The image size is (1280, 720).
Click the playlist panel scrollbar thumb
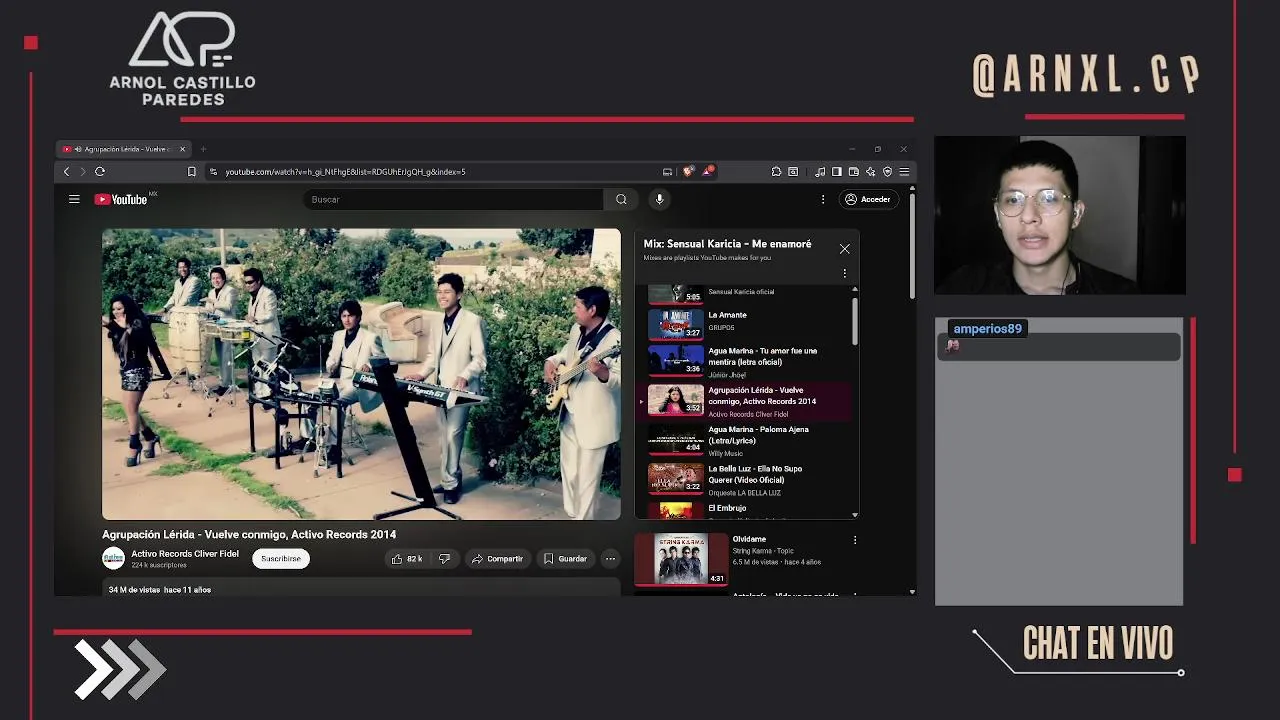pyautogui.click(x=855, y=320)
